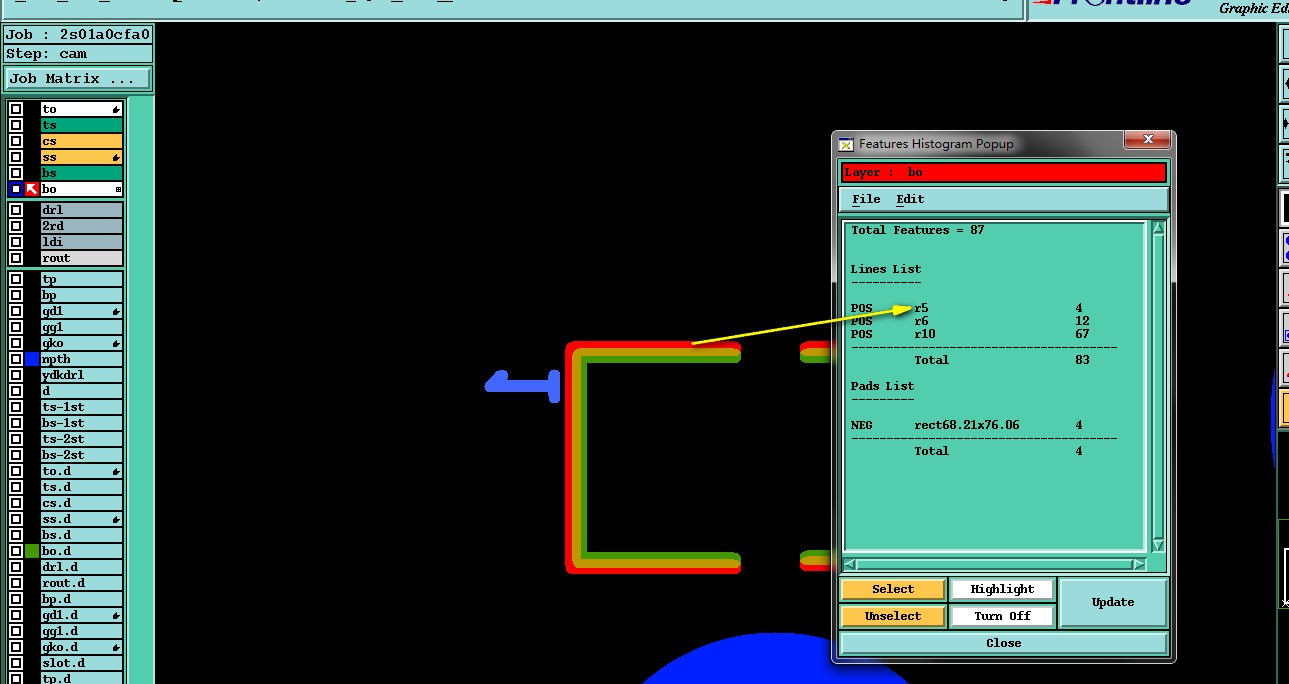
Task: Select the rect68.21x76.06 pad entry
Action: pos(968,425)
